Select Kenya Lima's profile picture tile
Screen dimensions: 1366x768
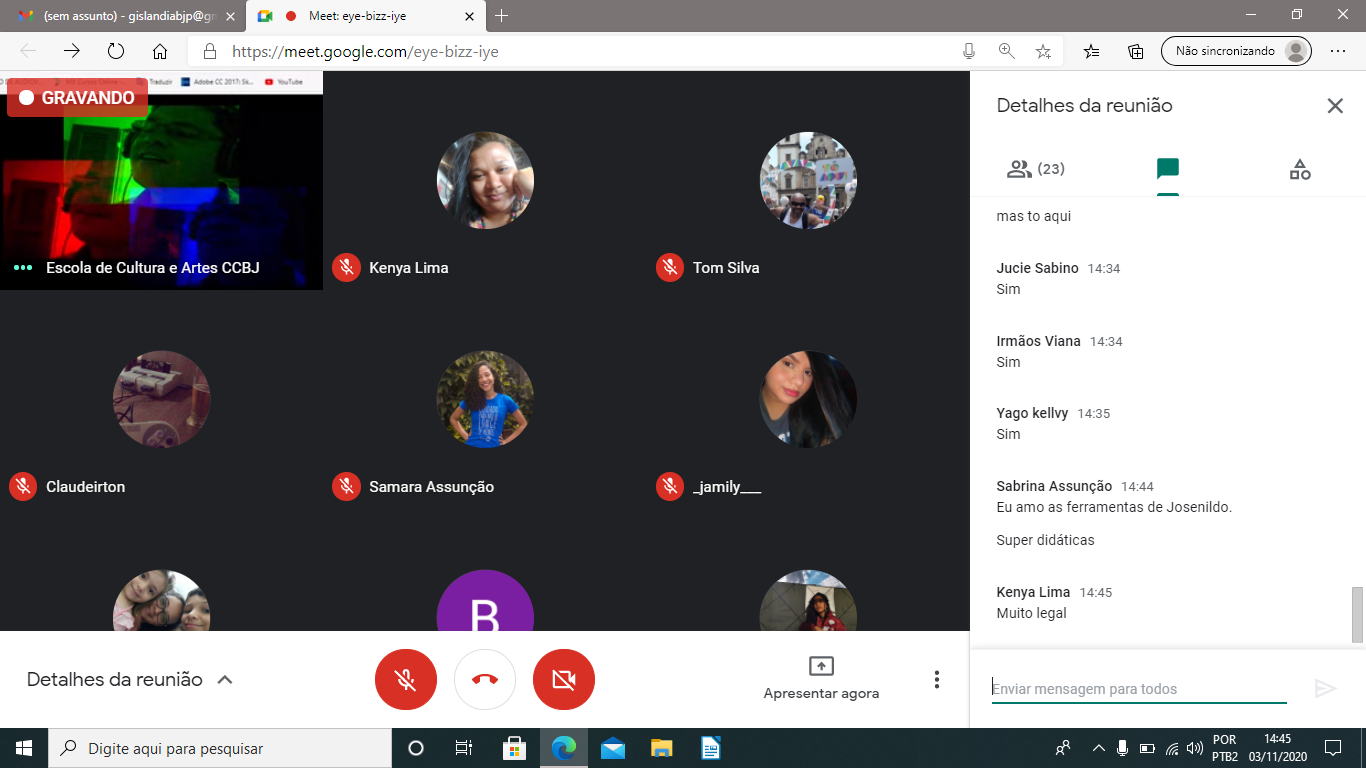coord(485,181)
